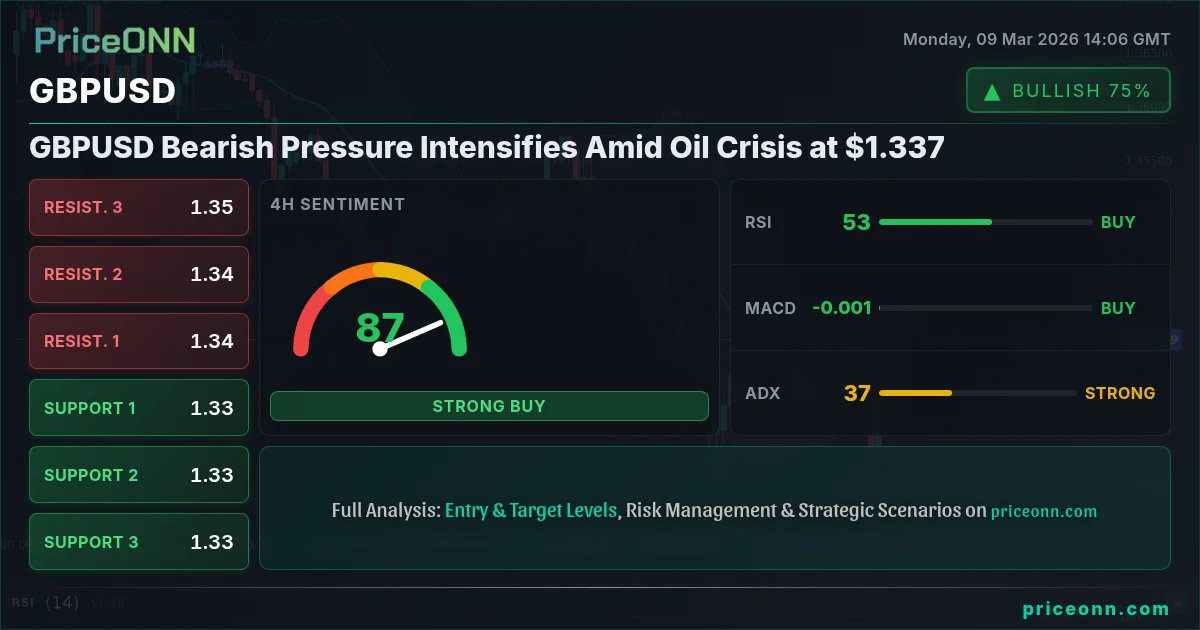This screenshot has height=630, width=1200.
Task: Click the PriceONN logo
Action: coord(115,40)
